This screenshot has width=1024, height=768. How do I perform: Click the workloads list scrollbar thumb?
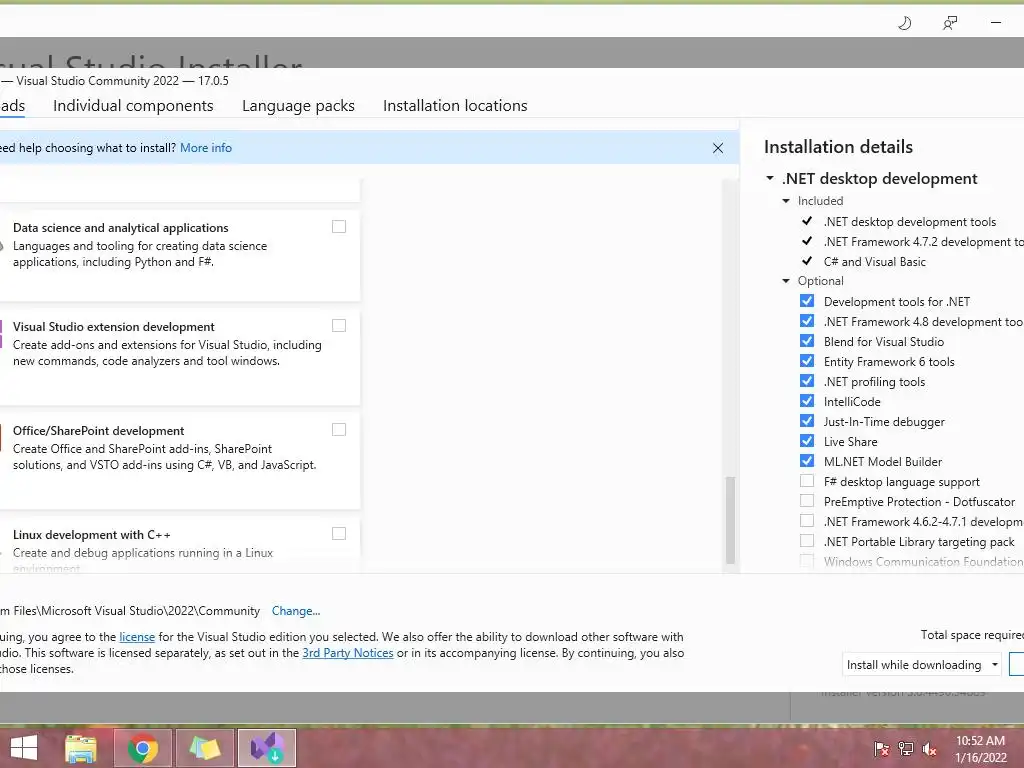[x=731, y=520]
